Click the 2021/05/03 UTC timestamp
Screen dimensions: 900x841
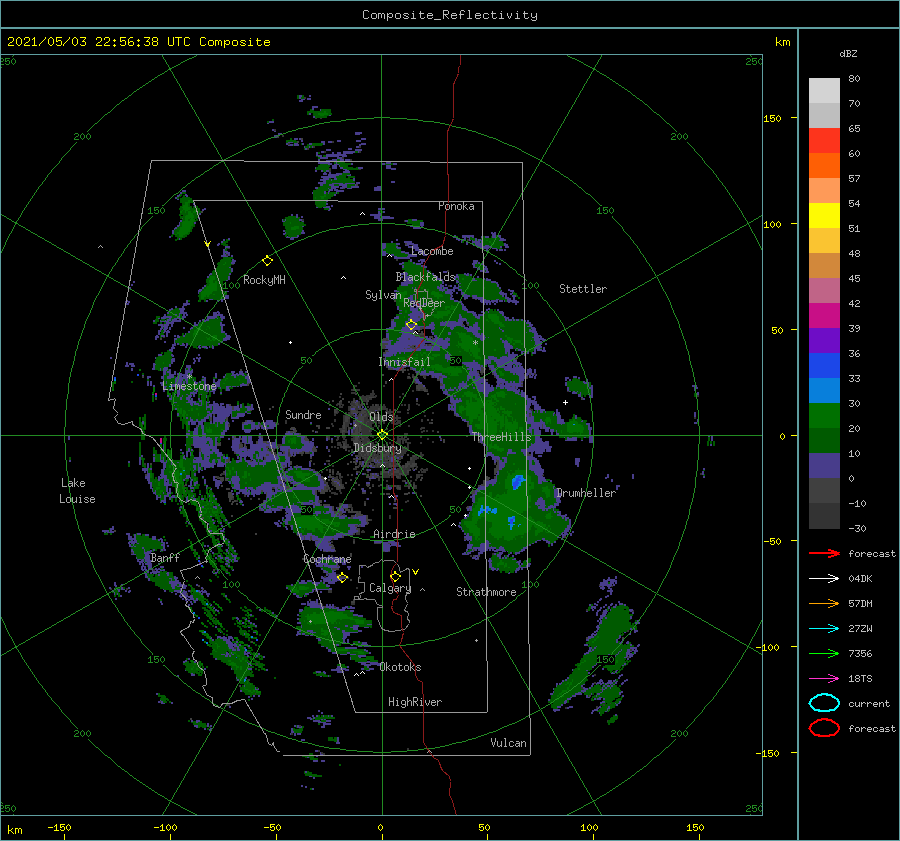click(x=138, y=42)
